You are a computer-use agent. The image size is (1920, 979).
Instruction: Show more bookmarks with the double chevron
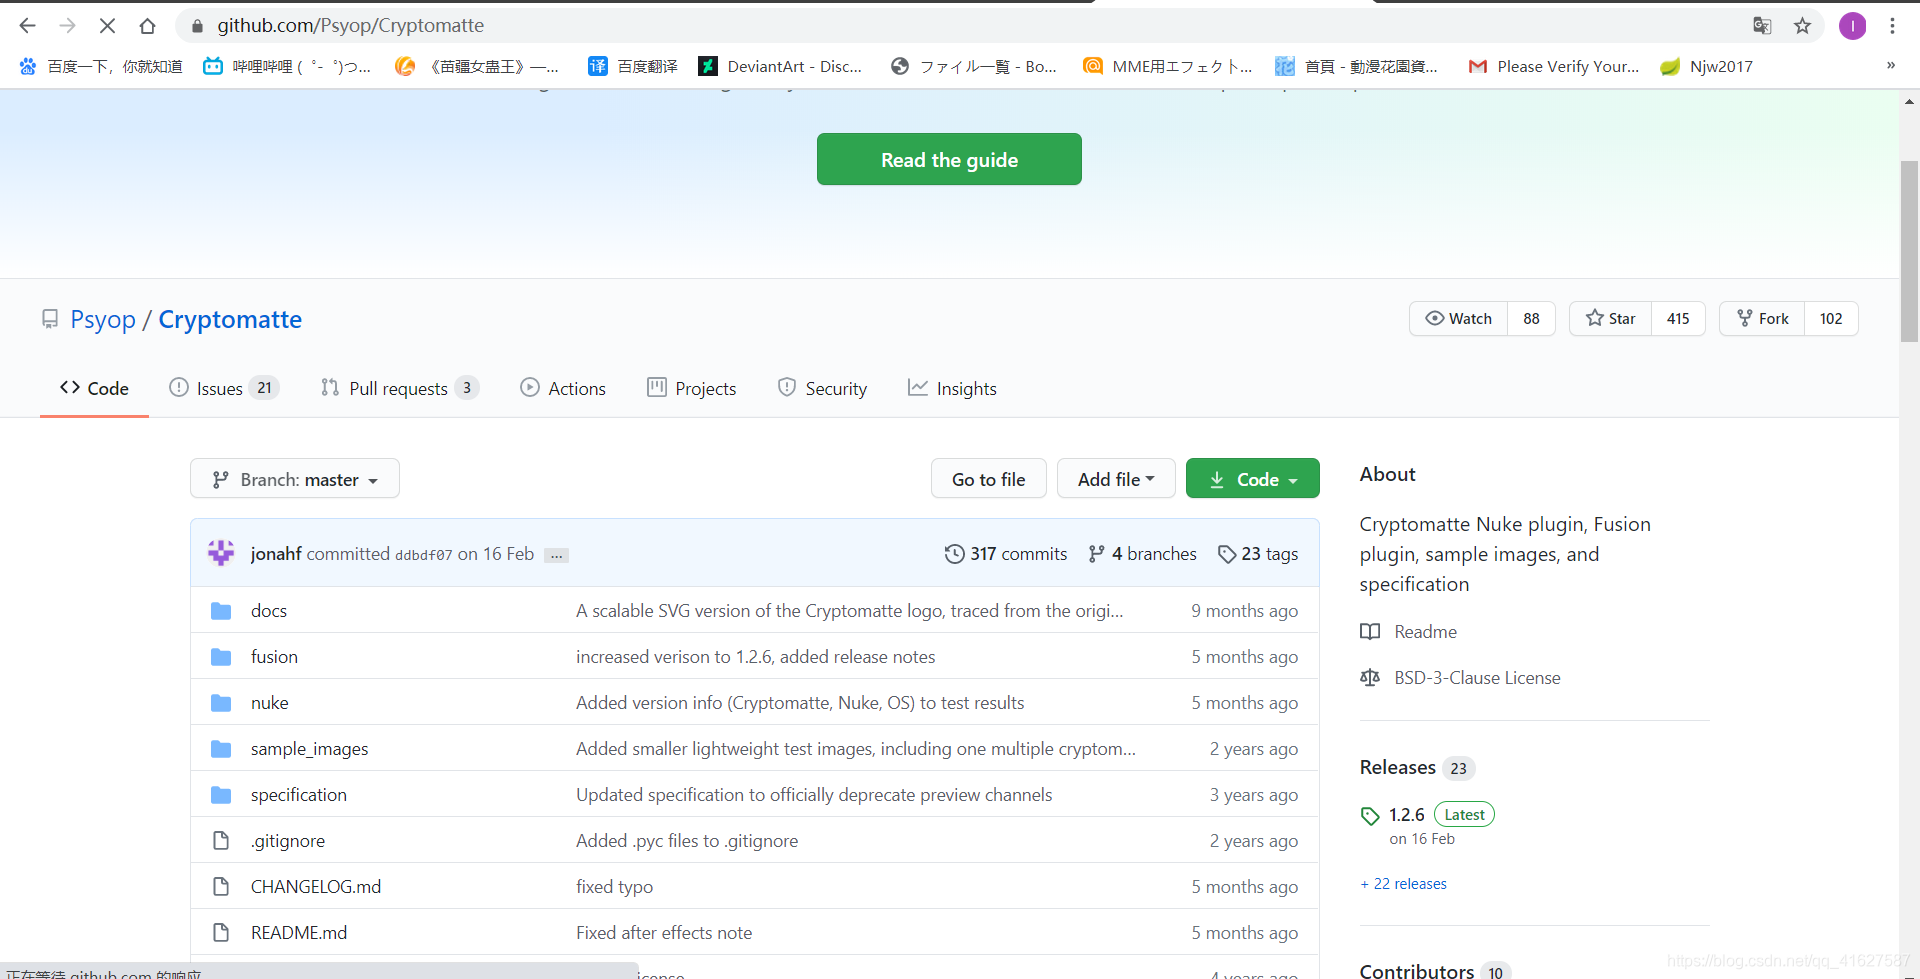[x=1891, y=66]
